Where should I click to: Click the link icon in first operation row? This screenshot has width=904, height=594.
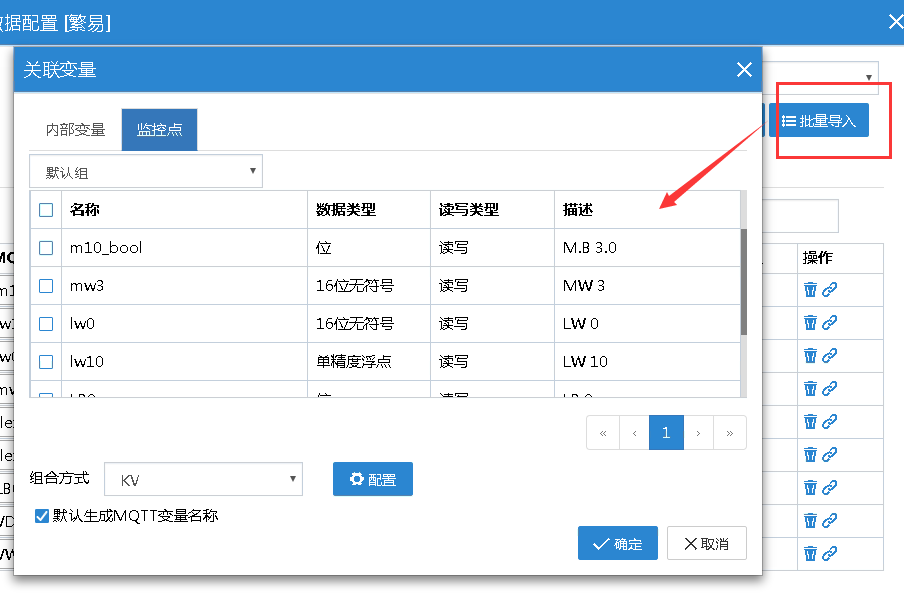point(829,290)
